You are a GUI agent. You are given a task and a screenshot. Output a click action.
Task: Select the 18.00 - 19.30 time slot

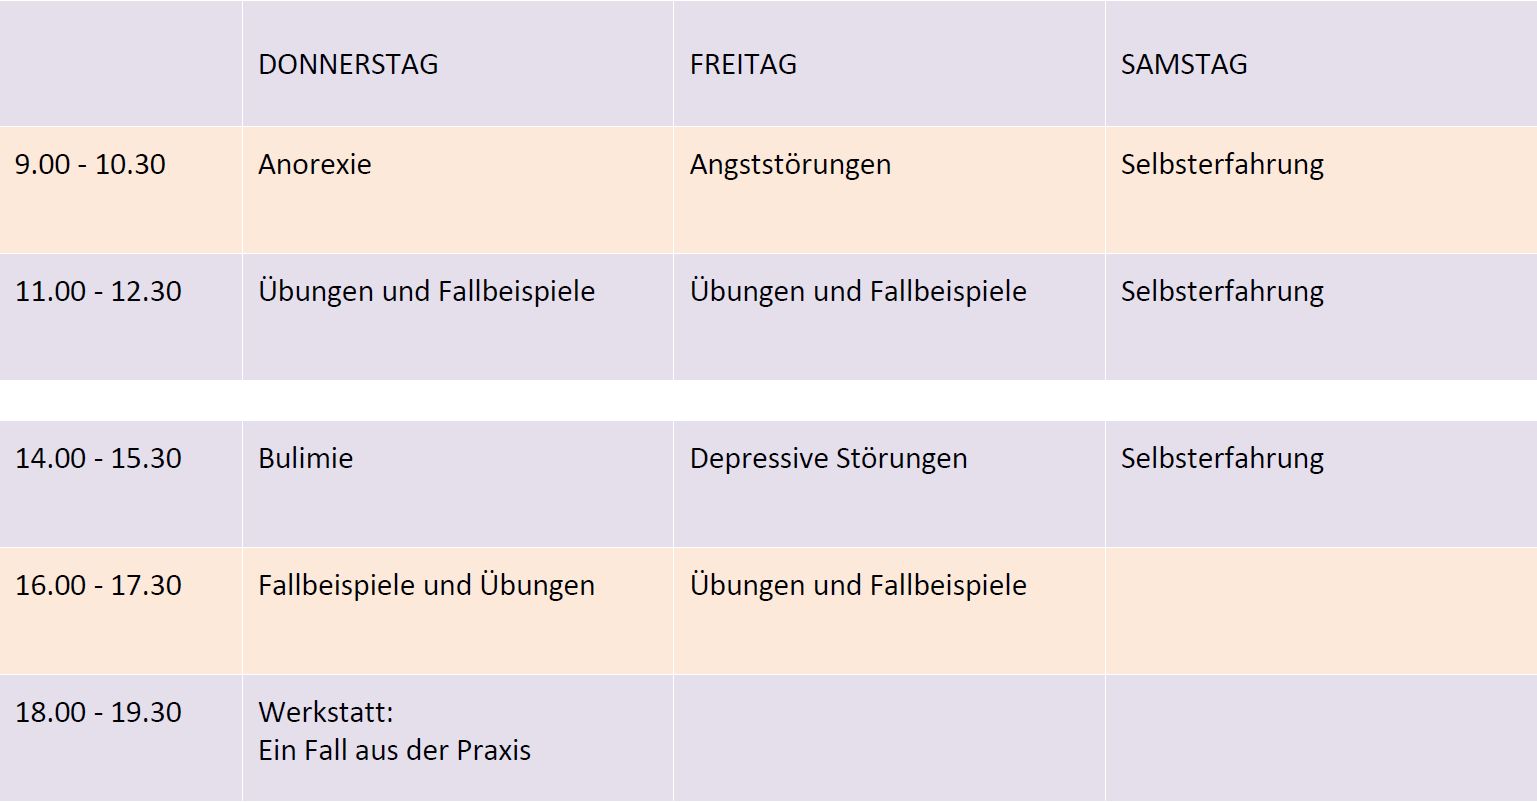[98, 712]
